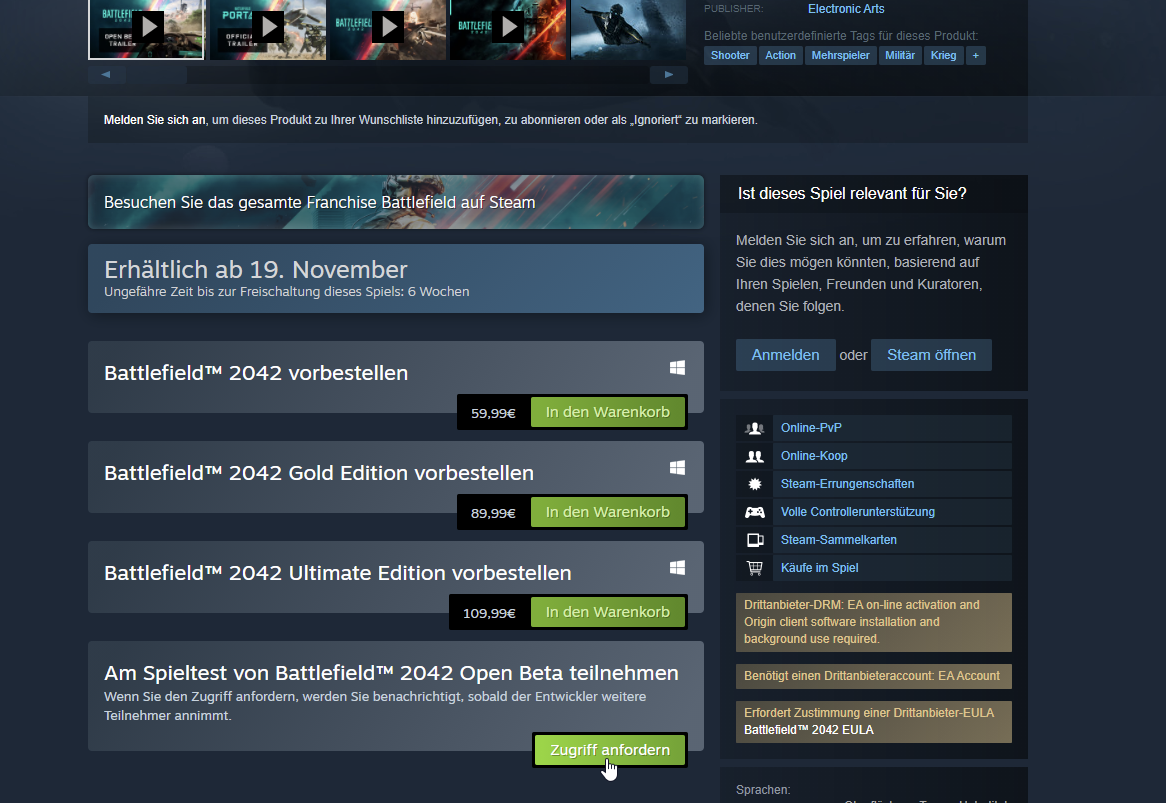Open the Battlefield franchise banner

395,202
